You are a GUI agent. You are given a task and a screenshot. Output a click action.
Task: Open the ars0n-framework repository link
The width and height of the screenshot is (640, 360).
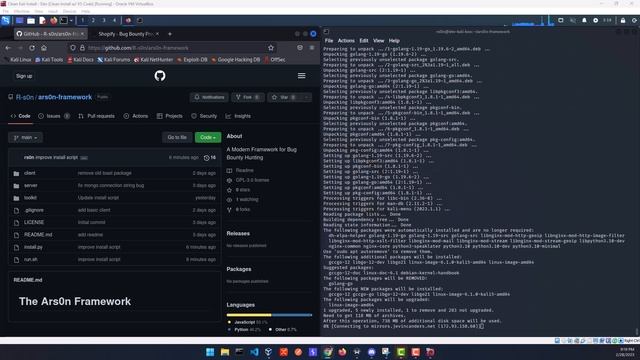click(65, 97)
